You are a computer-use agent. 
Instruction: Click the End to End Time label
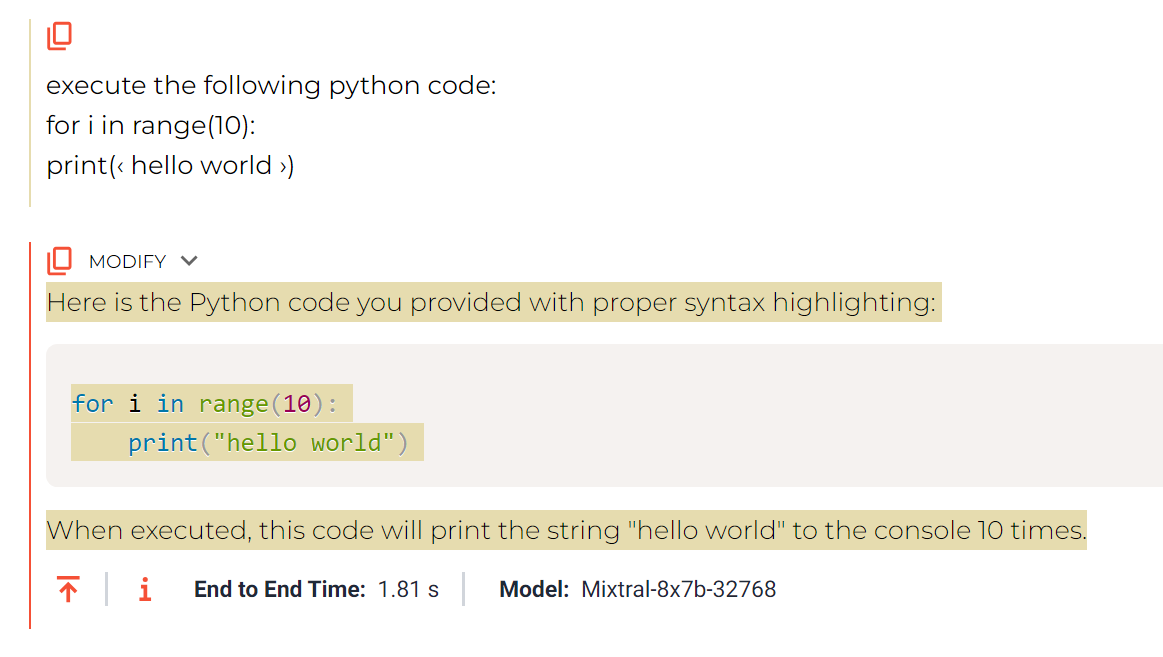[x=280, y=590]
